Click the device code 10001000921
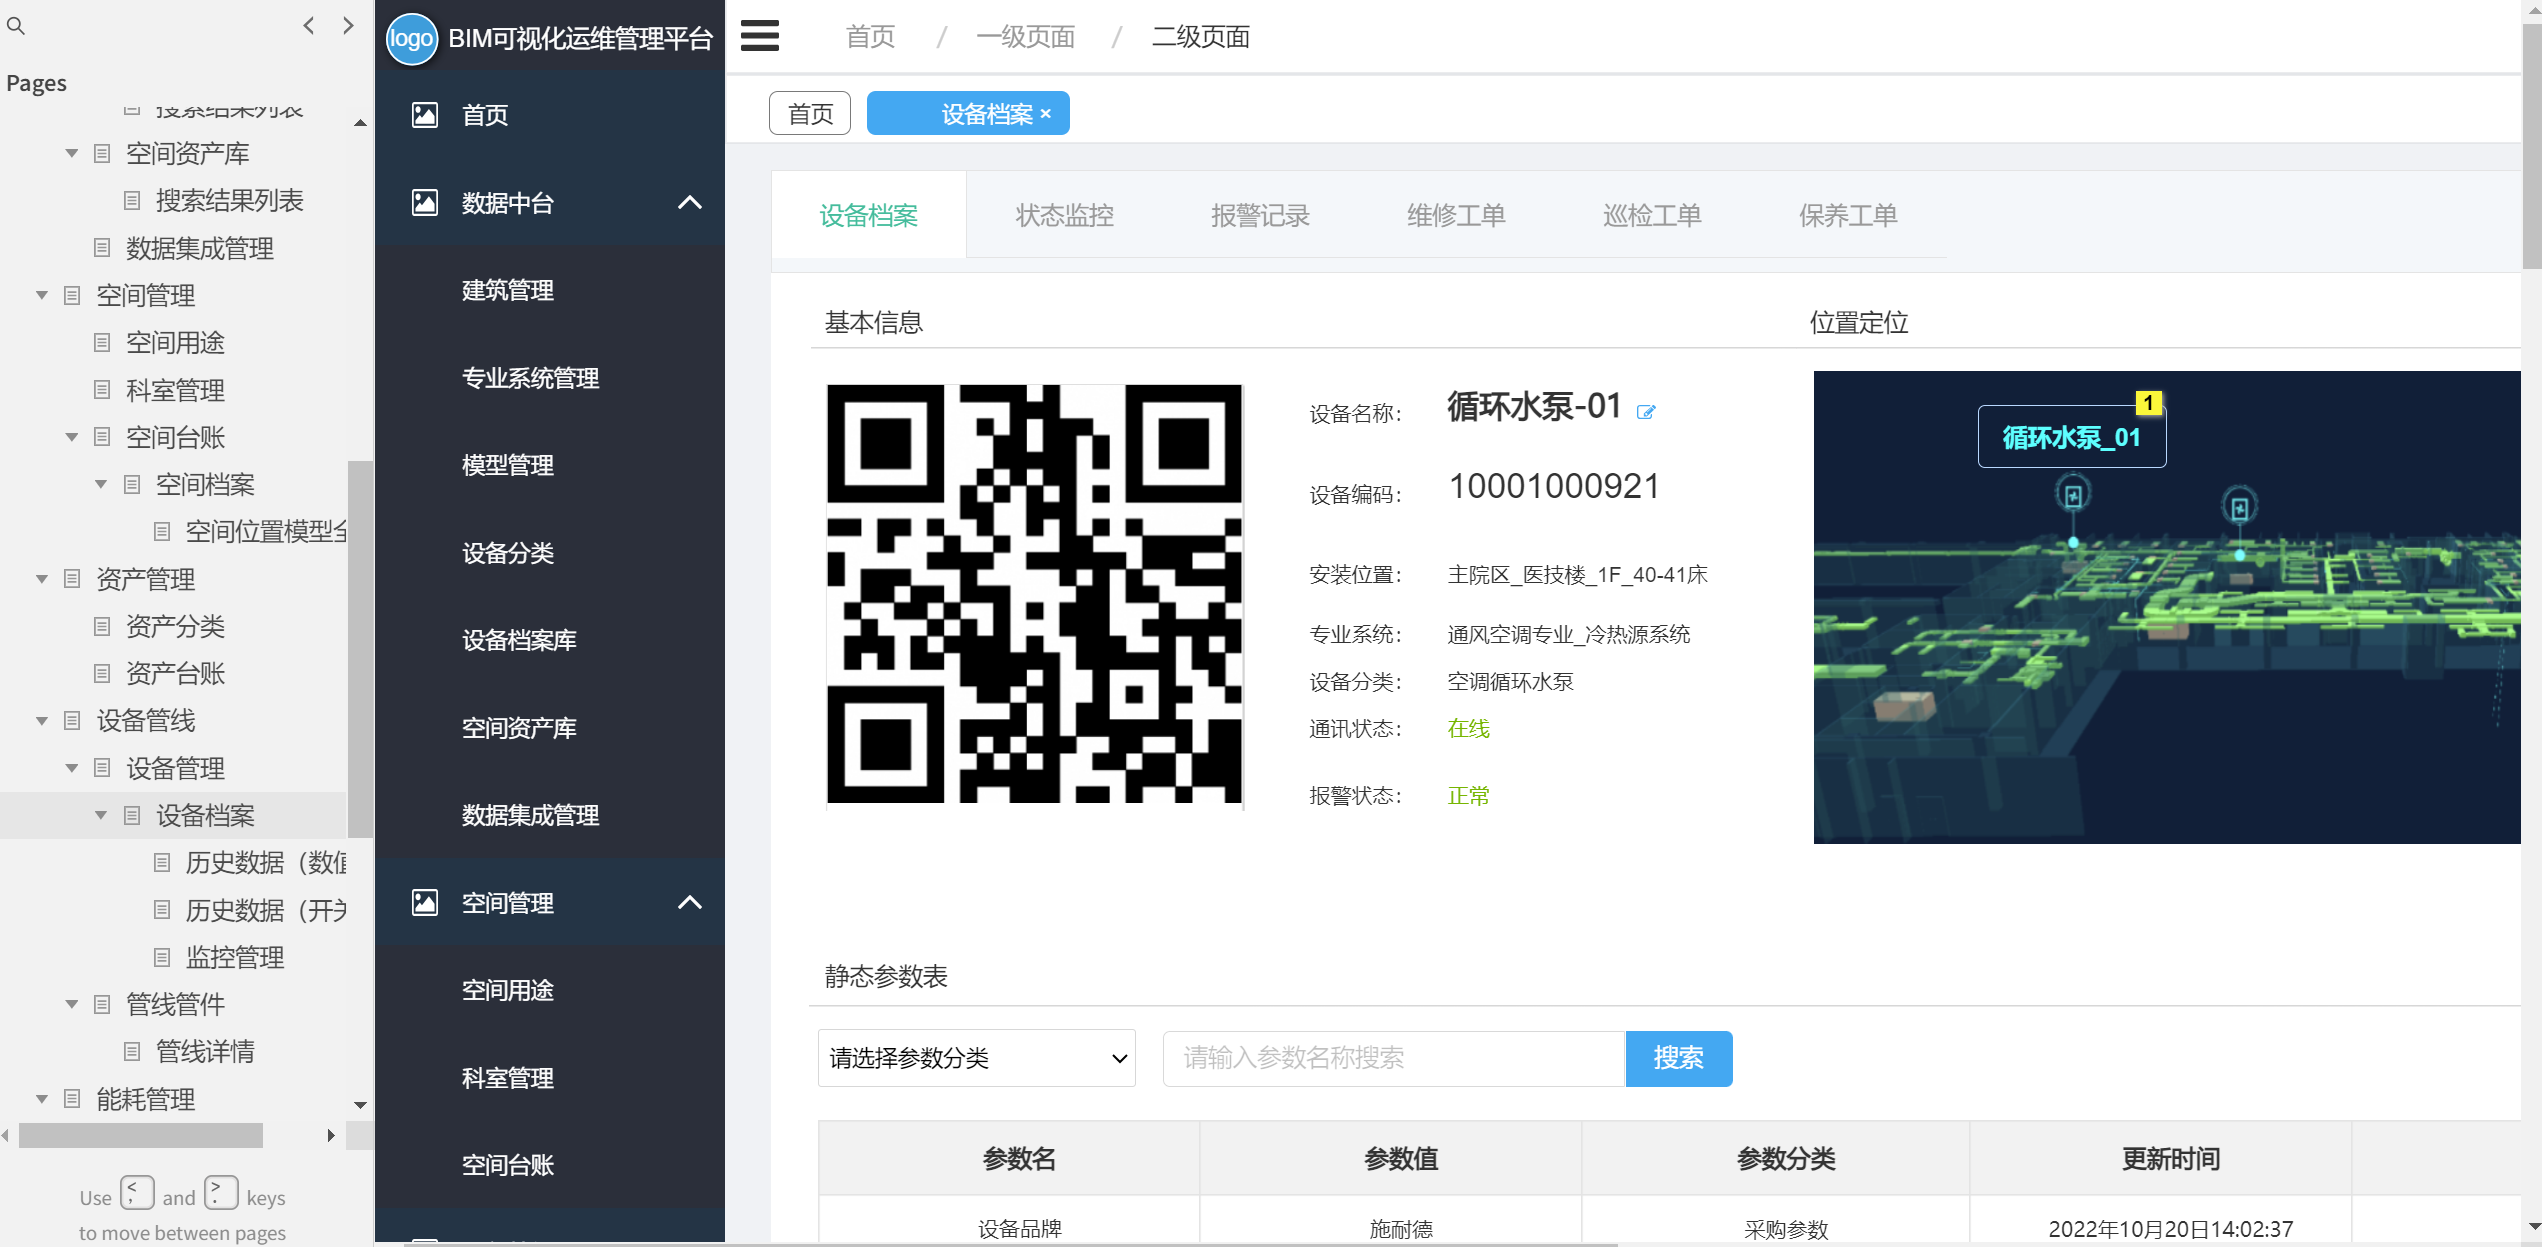 pos(1554,486)
